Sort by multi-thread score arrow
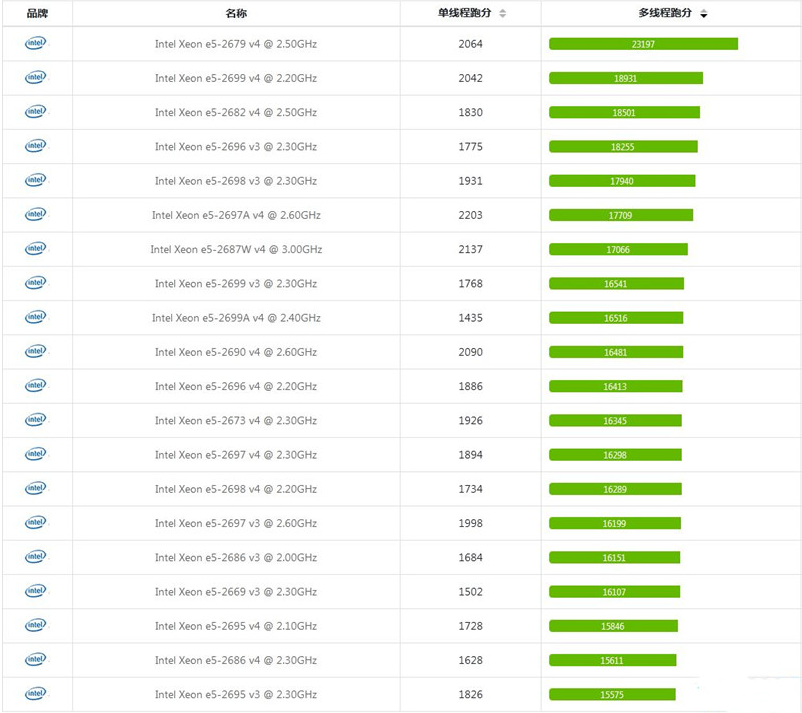The height and width of the screenshot is (713, 802). pos(704,14)
